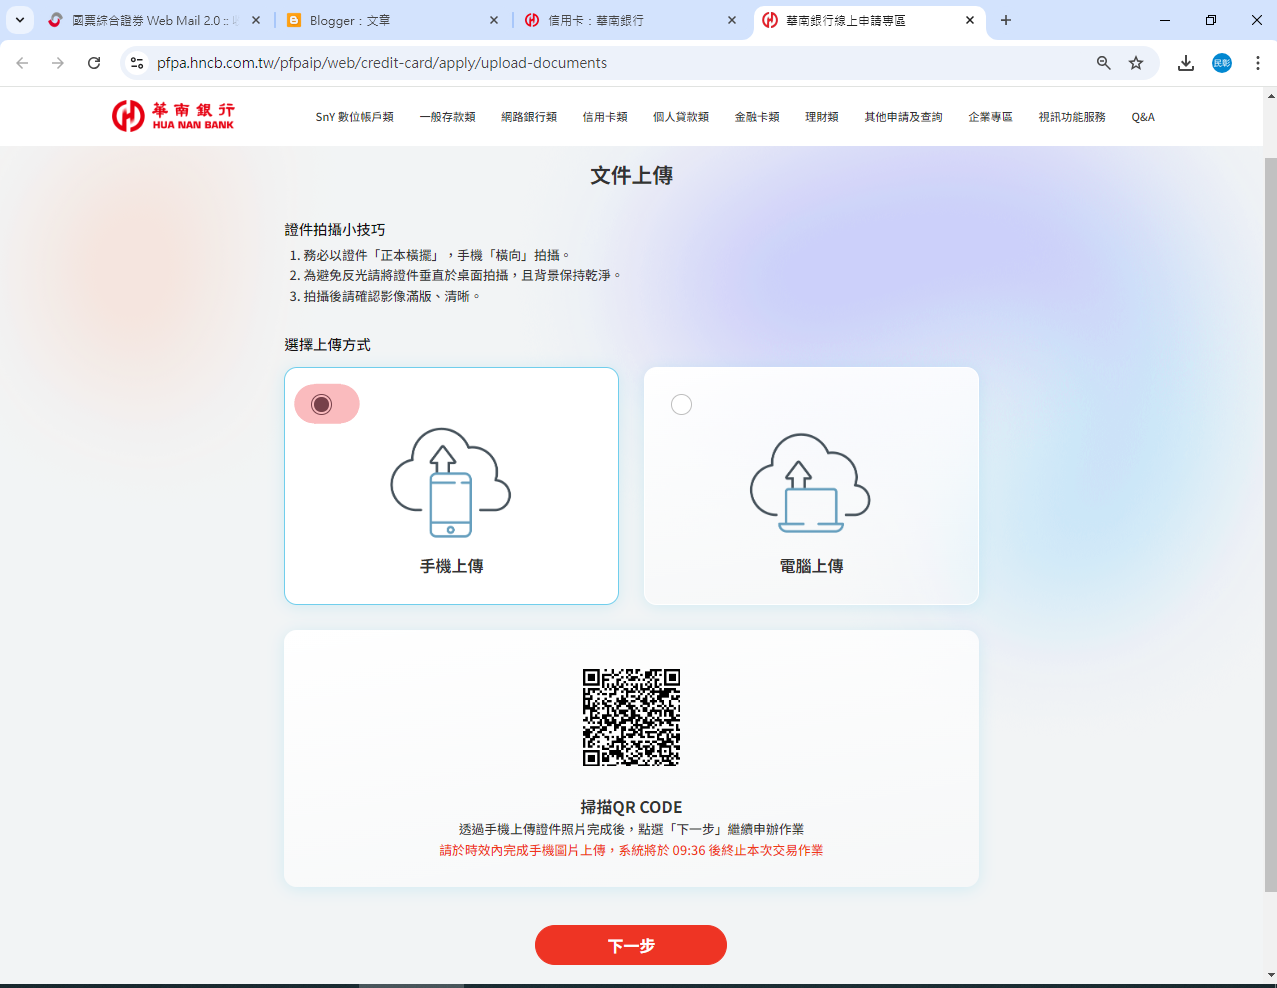
Task: Close the 華南銀行線上申請專區 tab
Action: pos(970,20)
